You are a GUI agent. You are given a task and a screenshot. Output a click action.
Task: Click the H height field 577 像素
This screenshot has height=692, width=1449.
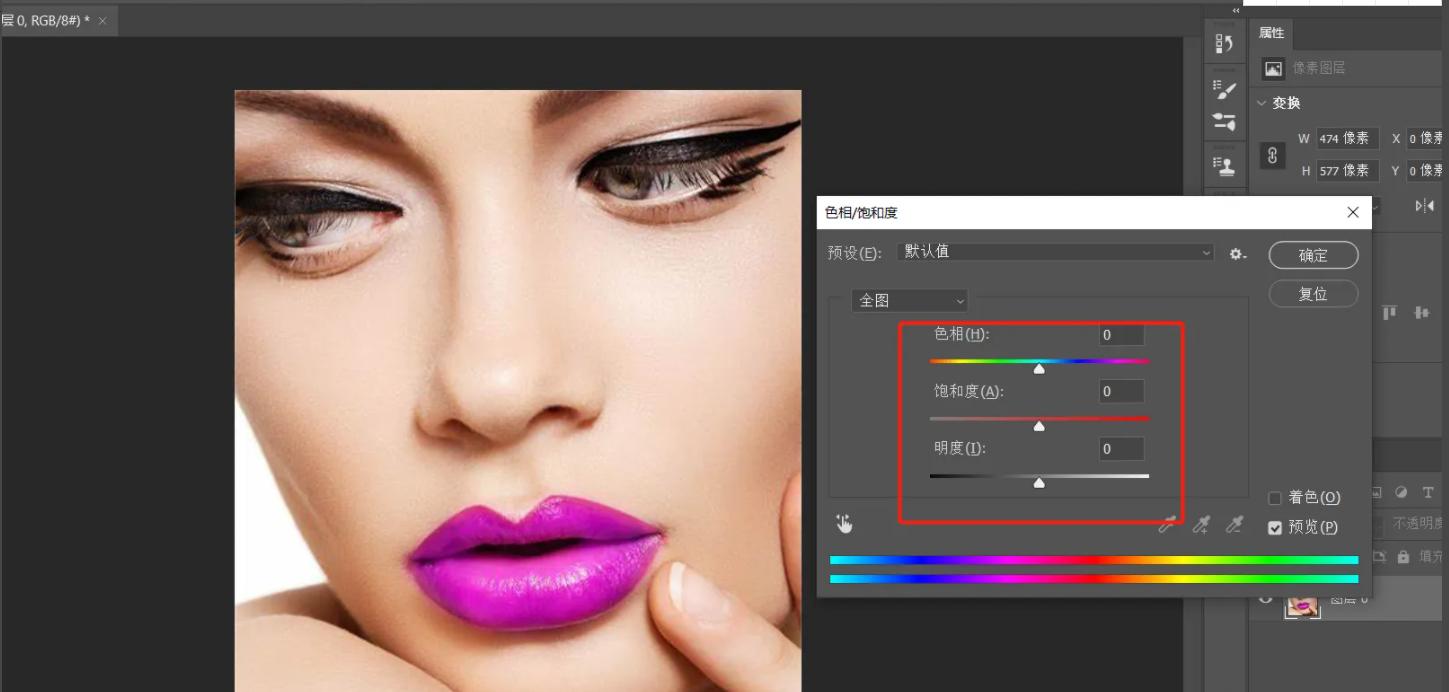click(x=1347, y=171)
